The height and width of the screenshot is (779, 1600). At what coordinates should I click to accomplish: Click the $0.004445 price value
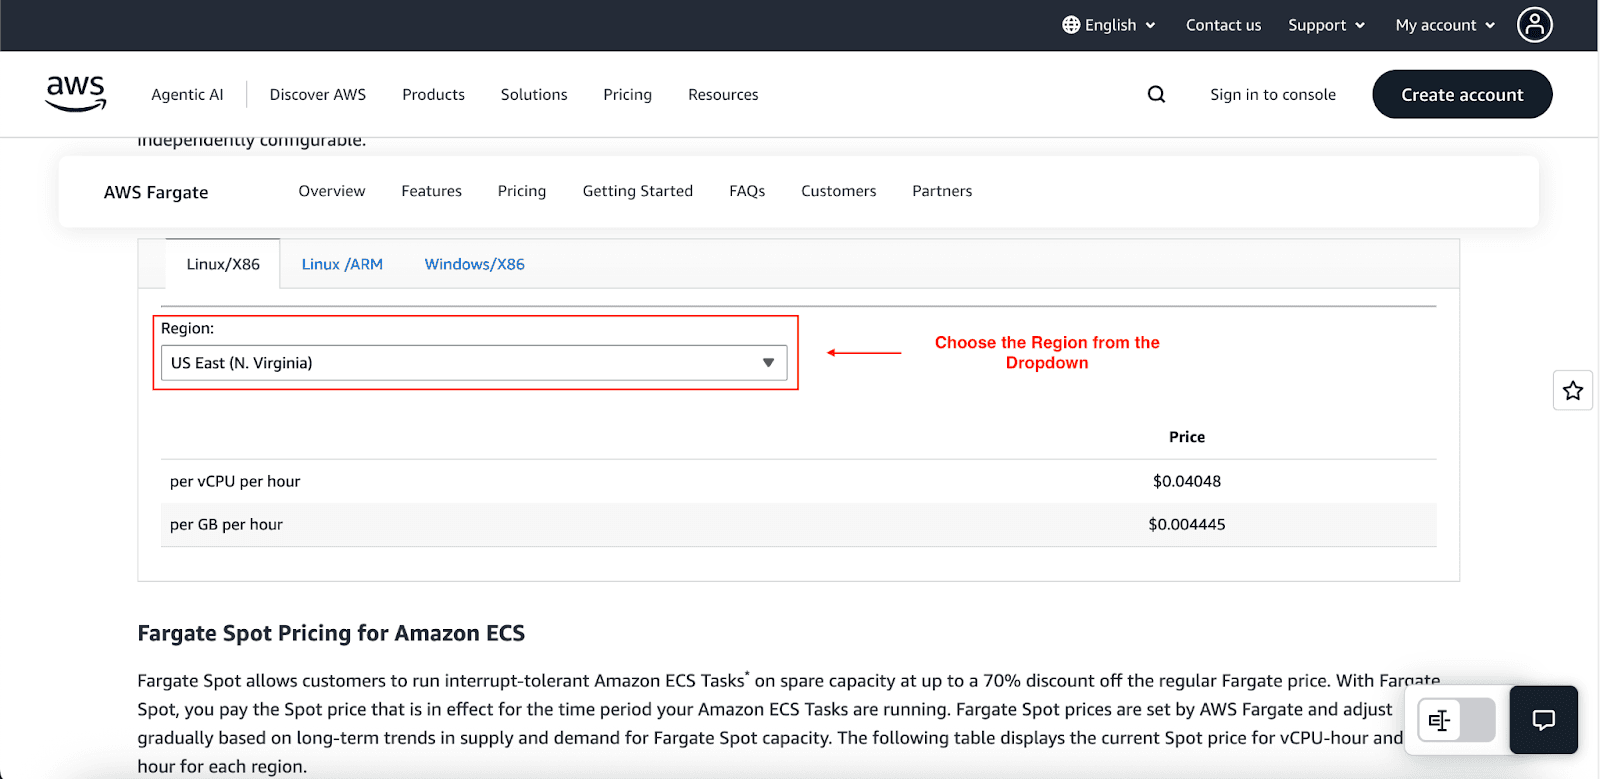(x=1187, y=524)
